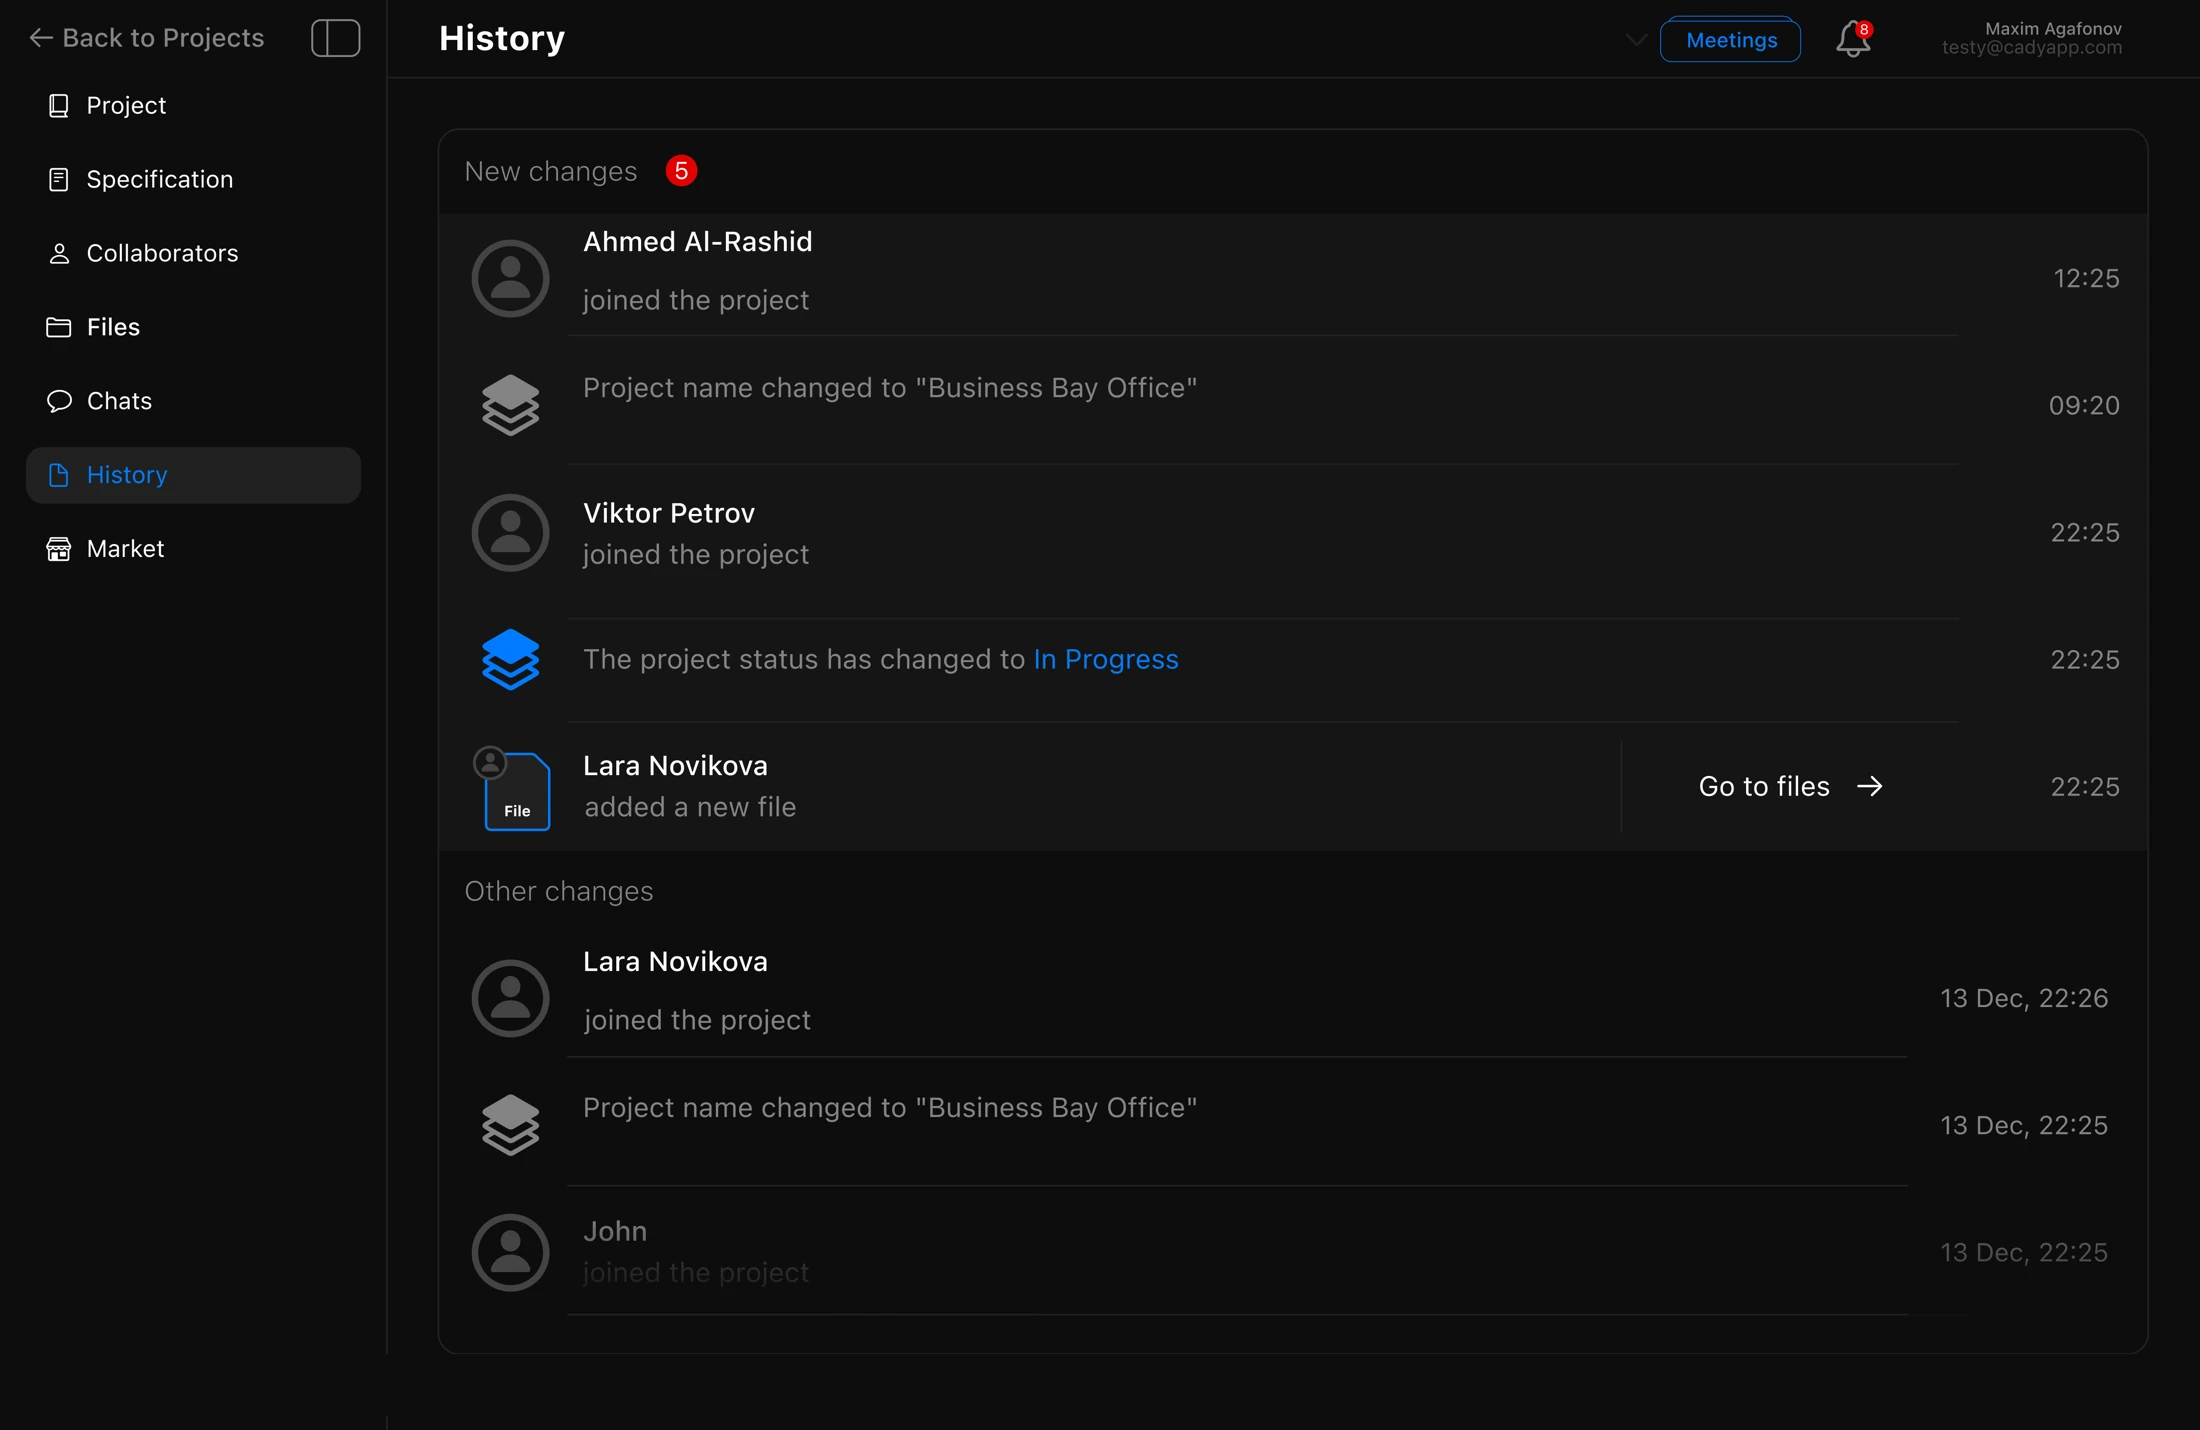Click the History page title
Screen dimensions: 2200x1430
tap(502, 38)
